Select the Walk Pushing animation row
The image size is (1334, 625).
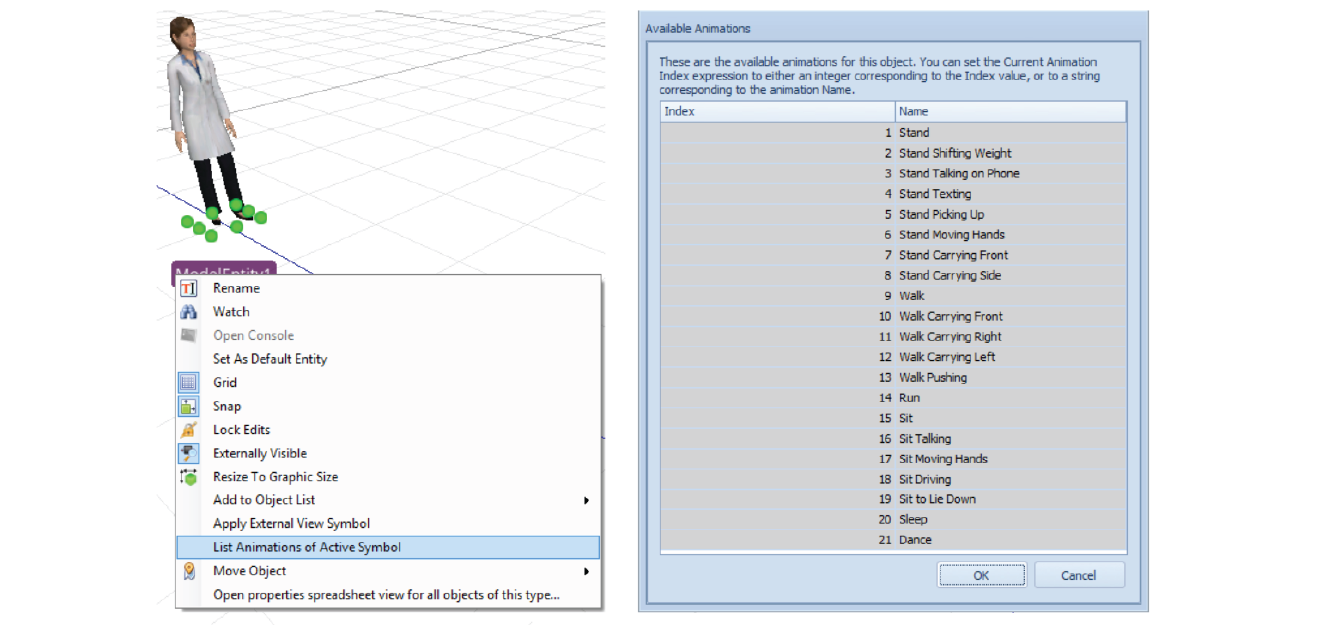[x=932, y=377]
